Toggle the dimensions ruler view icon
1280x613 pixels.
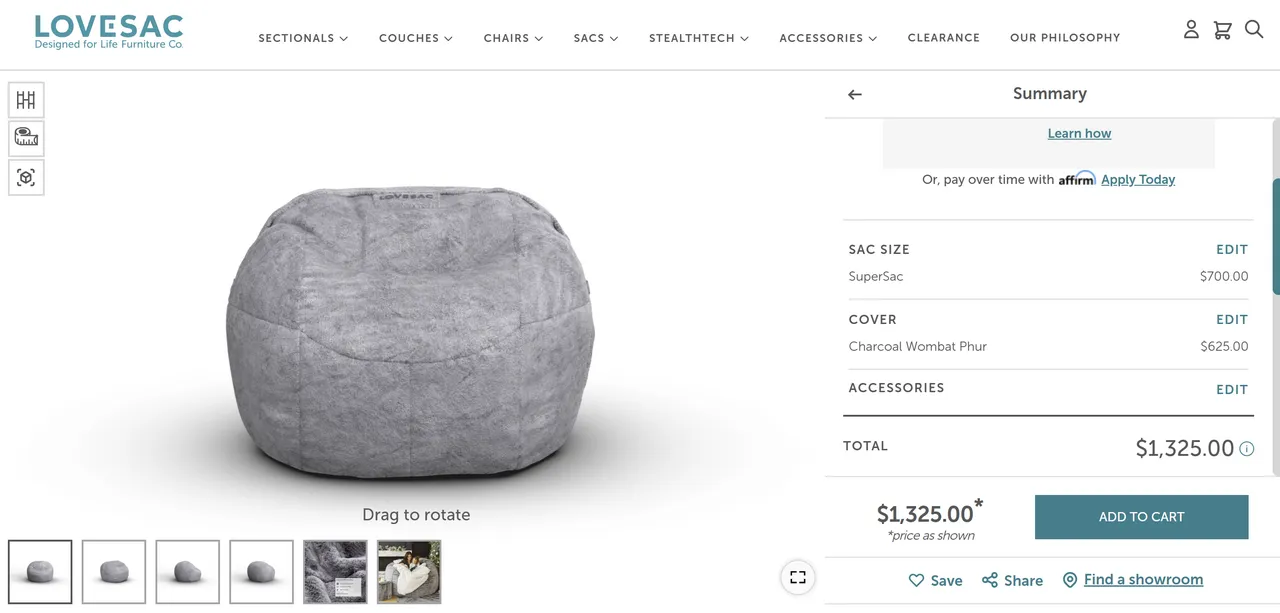(26, 138)
